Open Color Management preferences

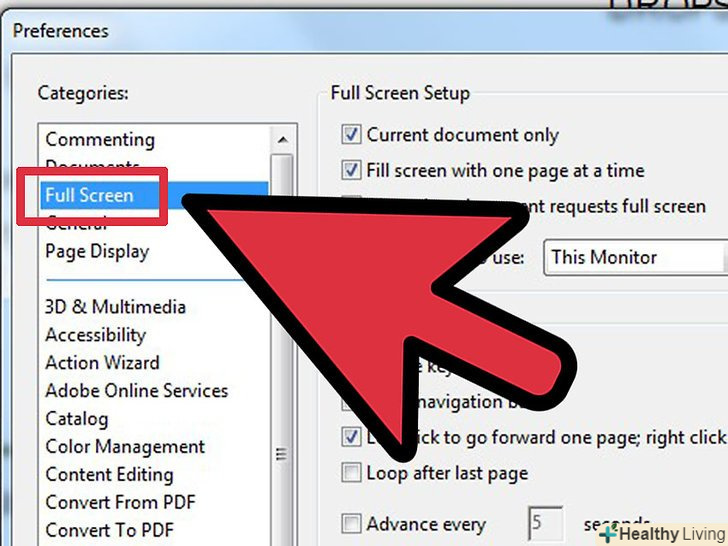[125, 447]
